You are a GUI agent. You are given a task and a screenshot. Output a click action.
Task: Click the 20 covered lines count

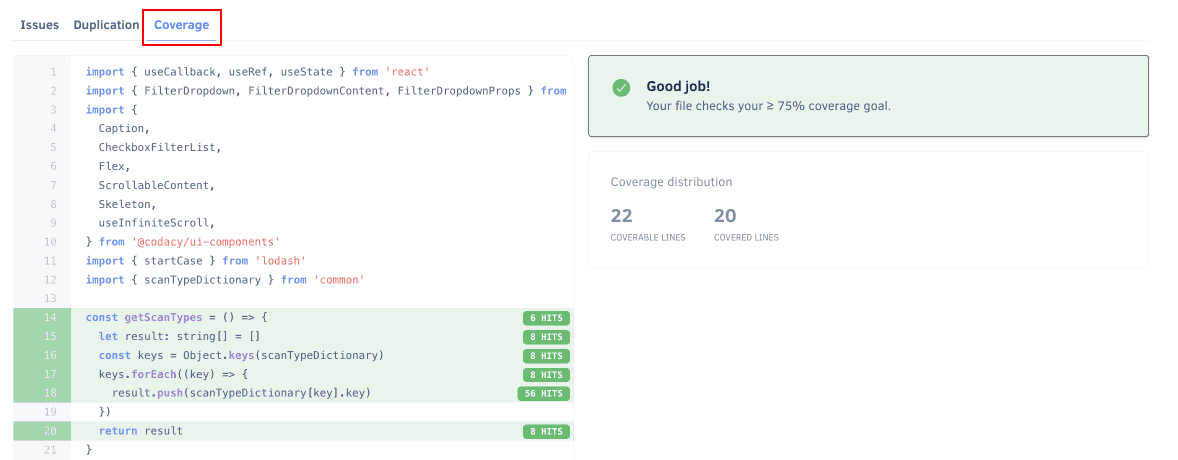click(725, 216)
